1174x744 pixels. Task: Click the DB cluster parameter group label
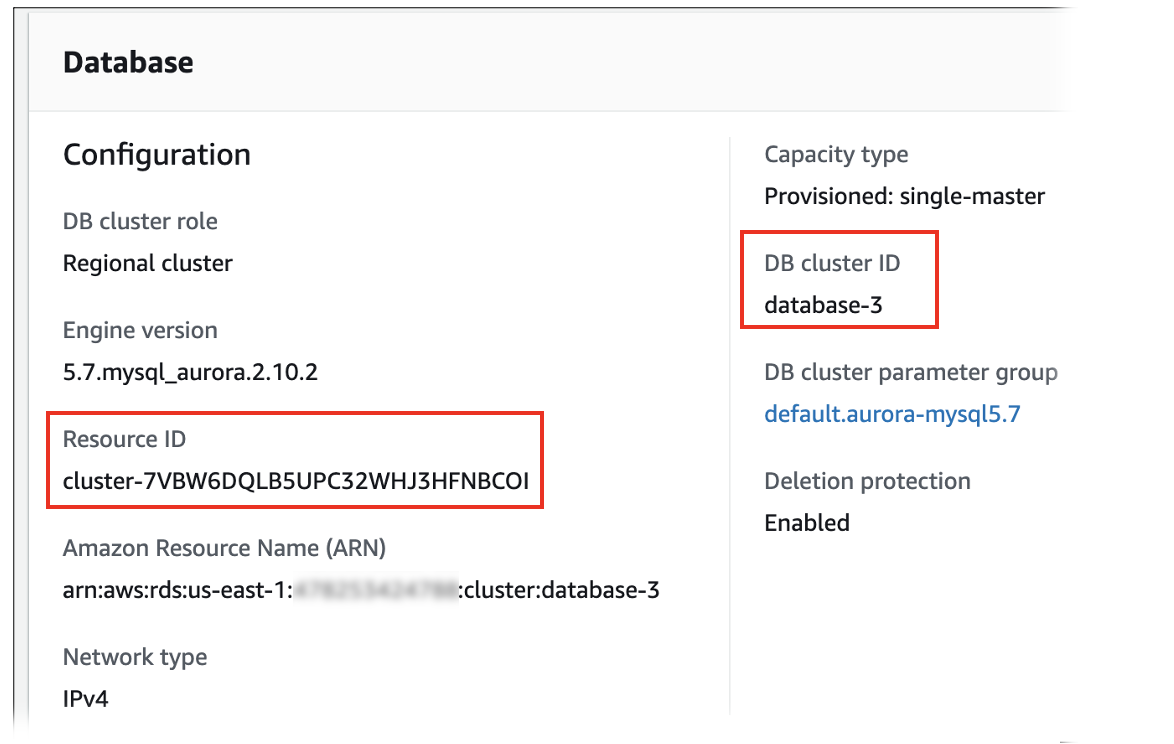910,372
